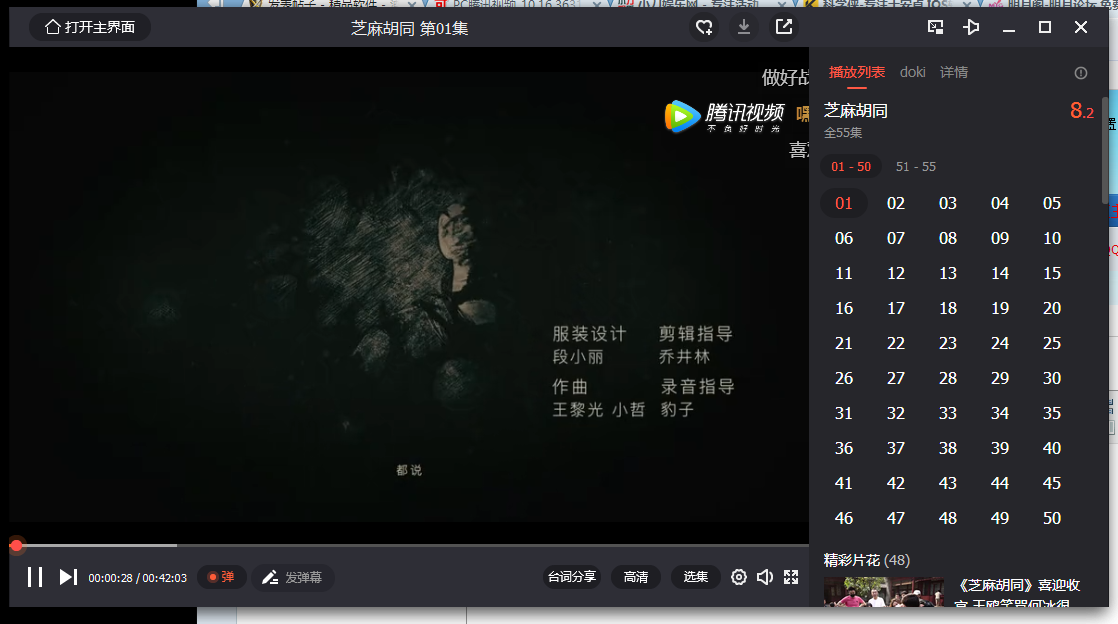Image resolution: width=1118 pixels, height=624 pixels.
Task: Click the 8.2 rating score
Action: coord(1081,111)
